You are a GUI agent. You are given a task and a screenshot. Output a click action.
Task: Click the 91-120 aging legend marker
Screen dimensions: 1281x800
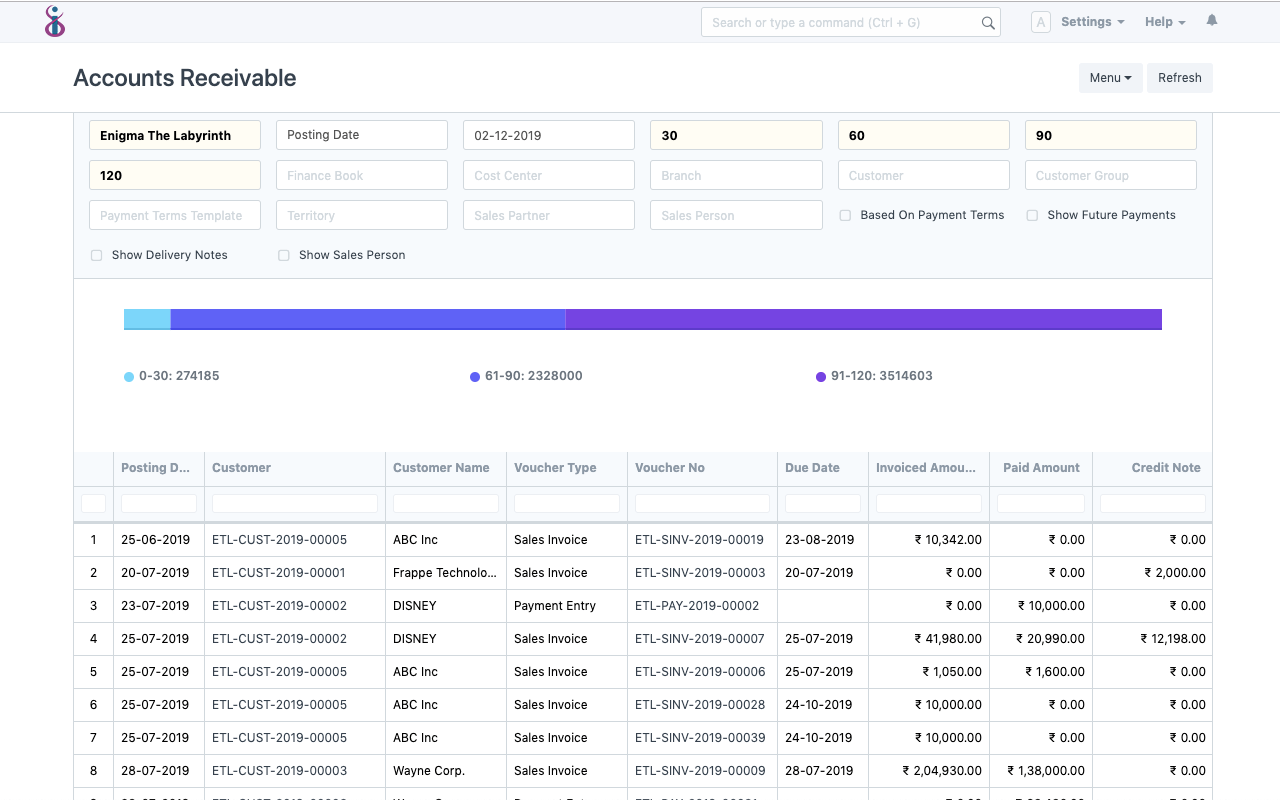pos(820,376)
